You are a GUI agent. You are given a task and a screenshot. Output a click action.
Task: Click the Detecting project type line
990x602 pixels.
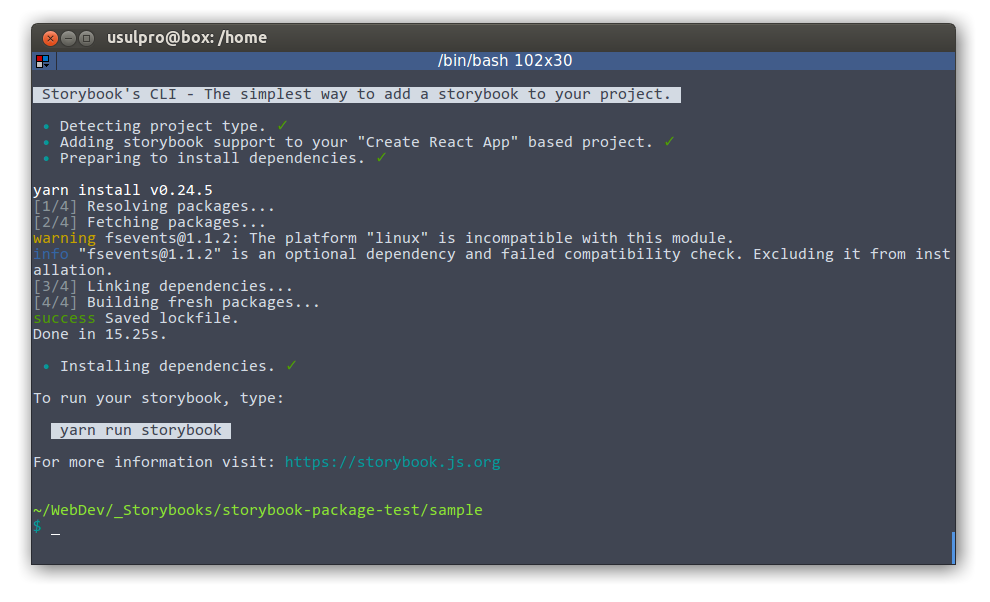[163, 126]
